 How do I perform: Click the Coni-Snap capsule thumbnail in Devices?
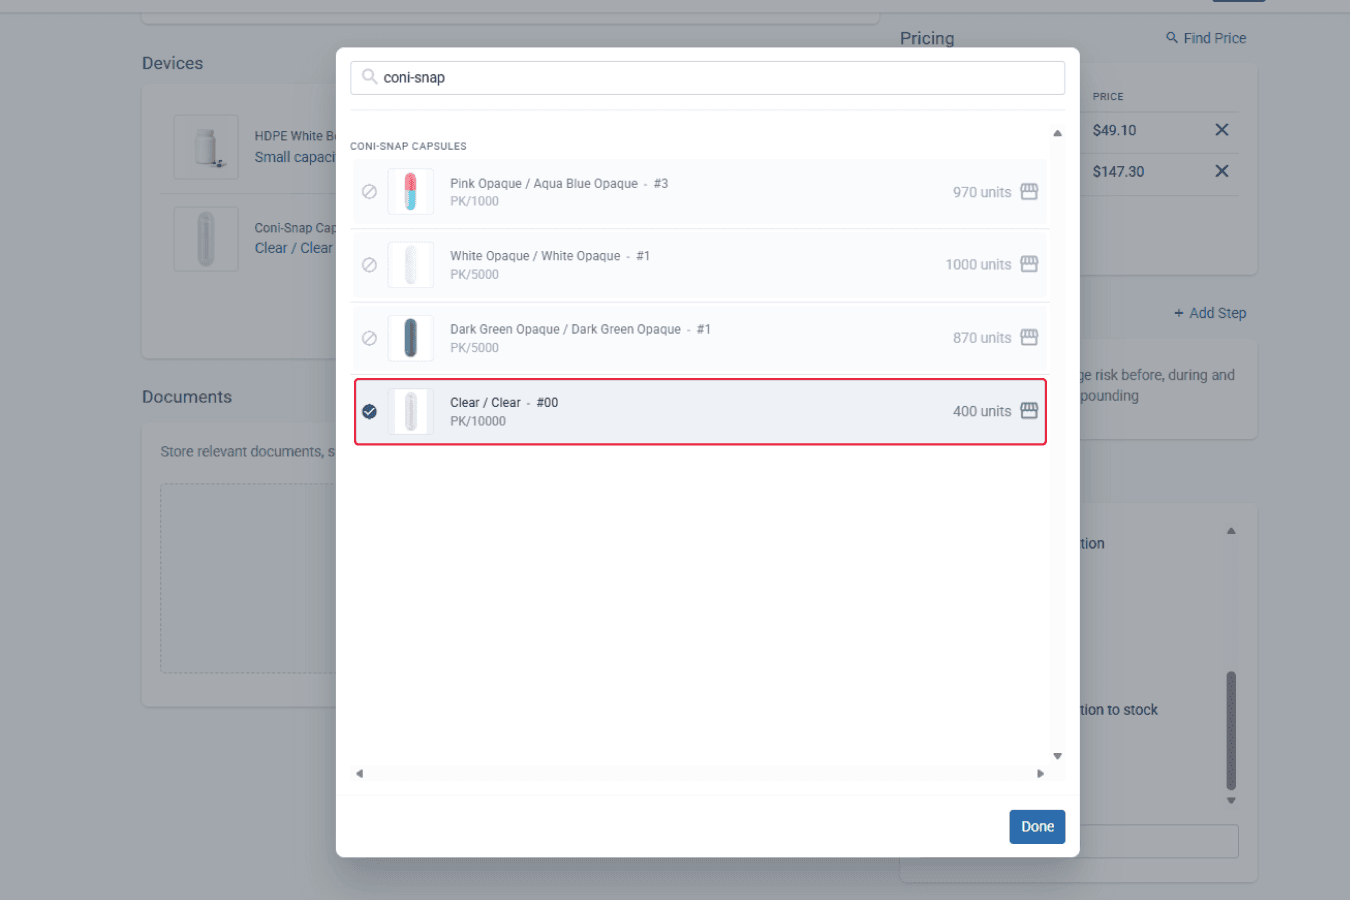[206, 239]
